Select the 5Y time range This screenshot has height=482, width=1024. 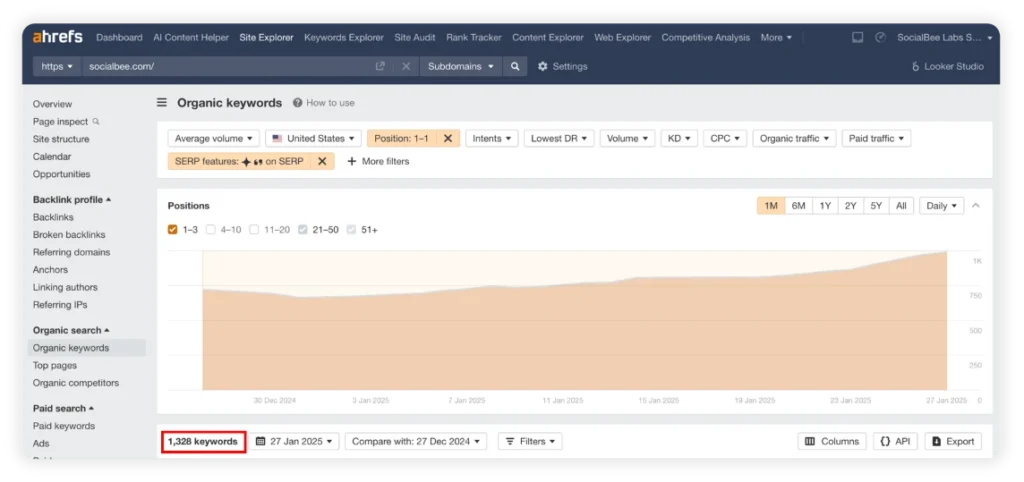pyautogui.click(x=876, y=206)
